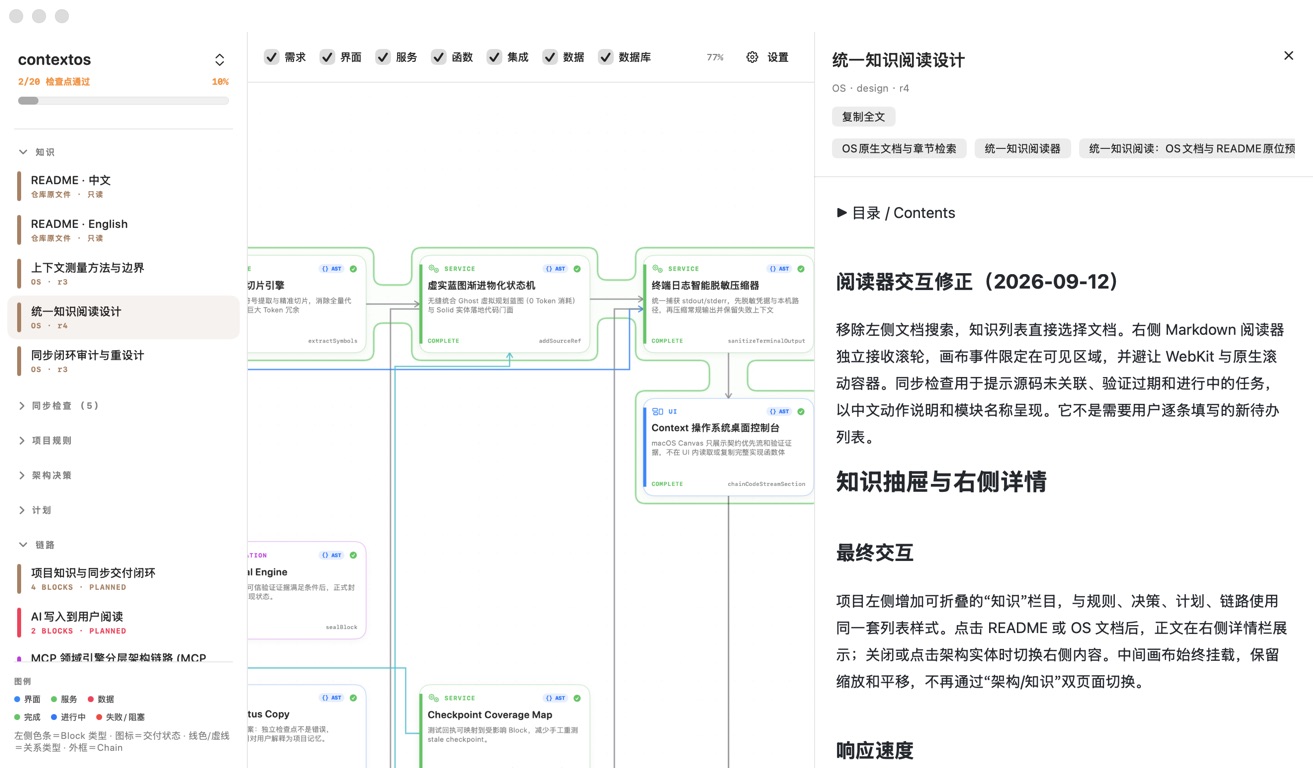Click the blue 进行中 legend dot

pos(54,717)
